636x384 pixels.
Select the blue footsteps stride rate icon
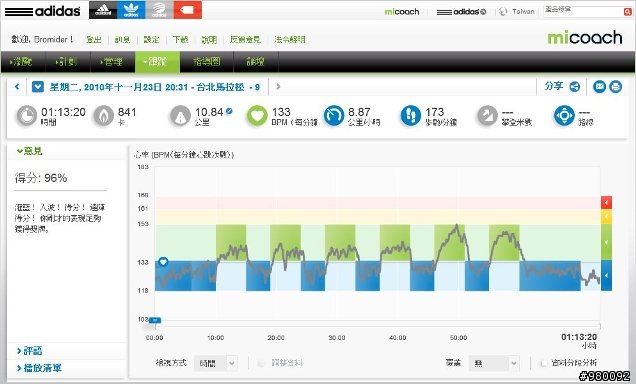point(410,116)
